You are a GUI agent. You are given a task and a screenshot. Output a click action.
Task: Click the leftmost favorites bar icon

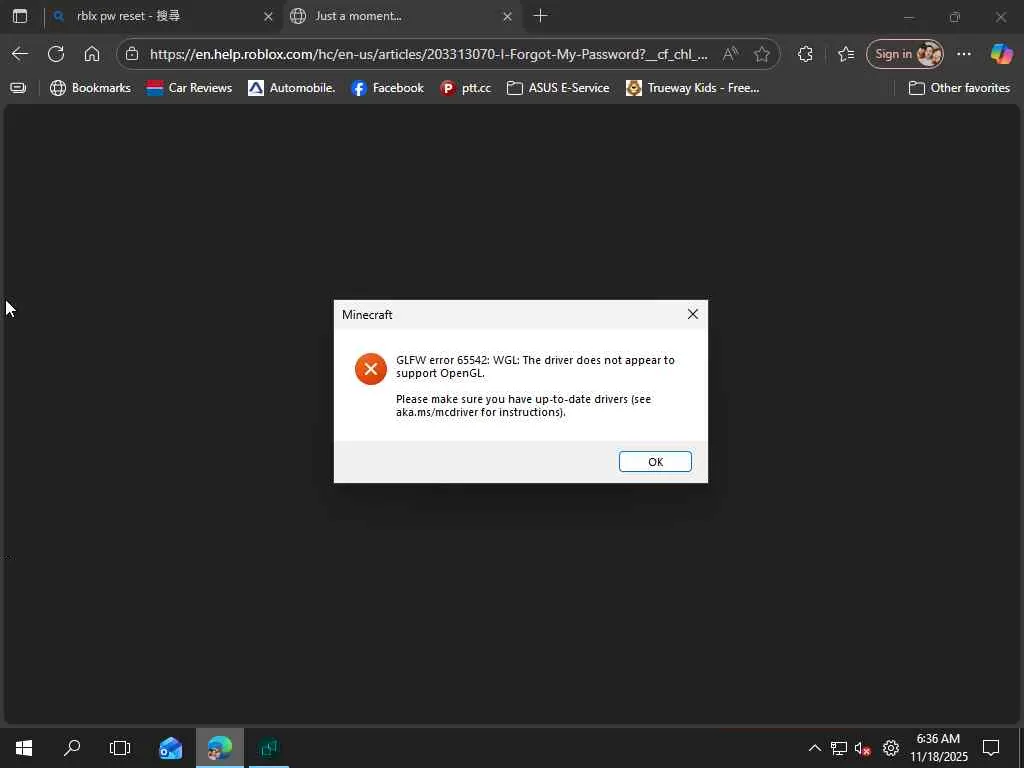point(18,88)
